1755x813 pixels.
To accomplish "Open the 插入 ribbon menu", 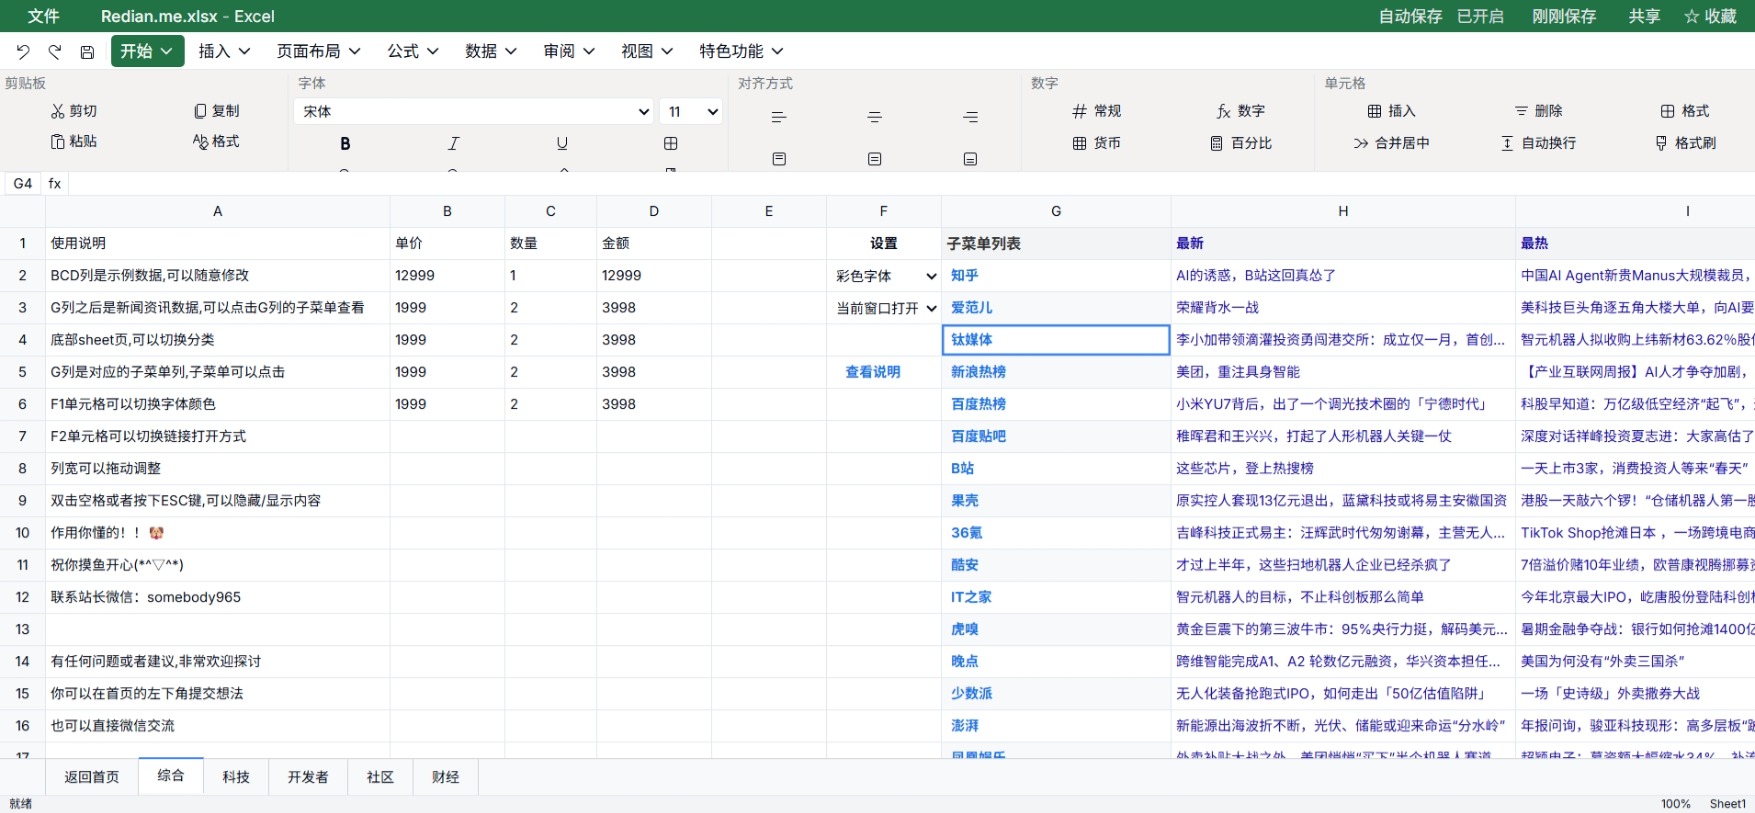I will pyautogui.click(x=224, y=51).
